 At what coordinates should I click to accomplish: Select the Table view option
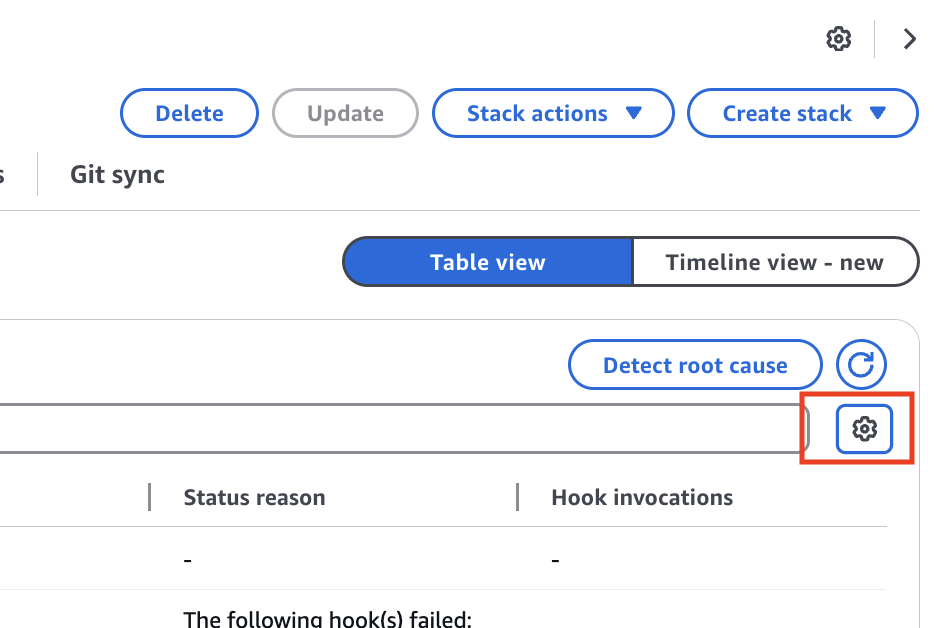[488, 262]
